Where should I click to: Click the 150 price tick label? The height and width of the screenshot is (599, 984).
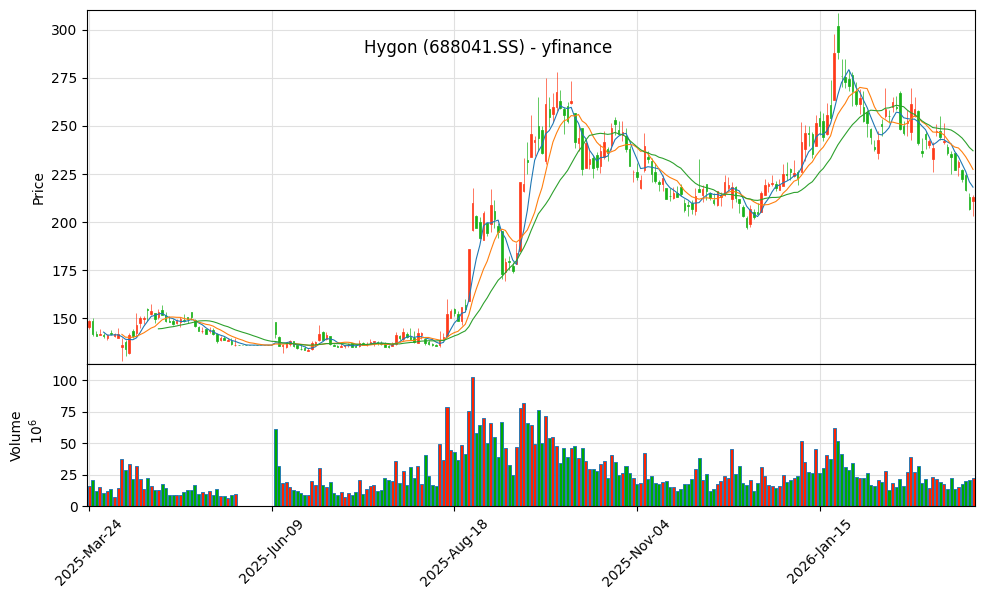click(x=64, y=319)
